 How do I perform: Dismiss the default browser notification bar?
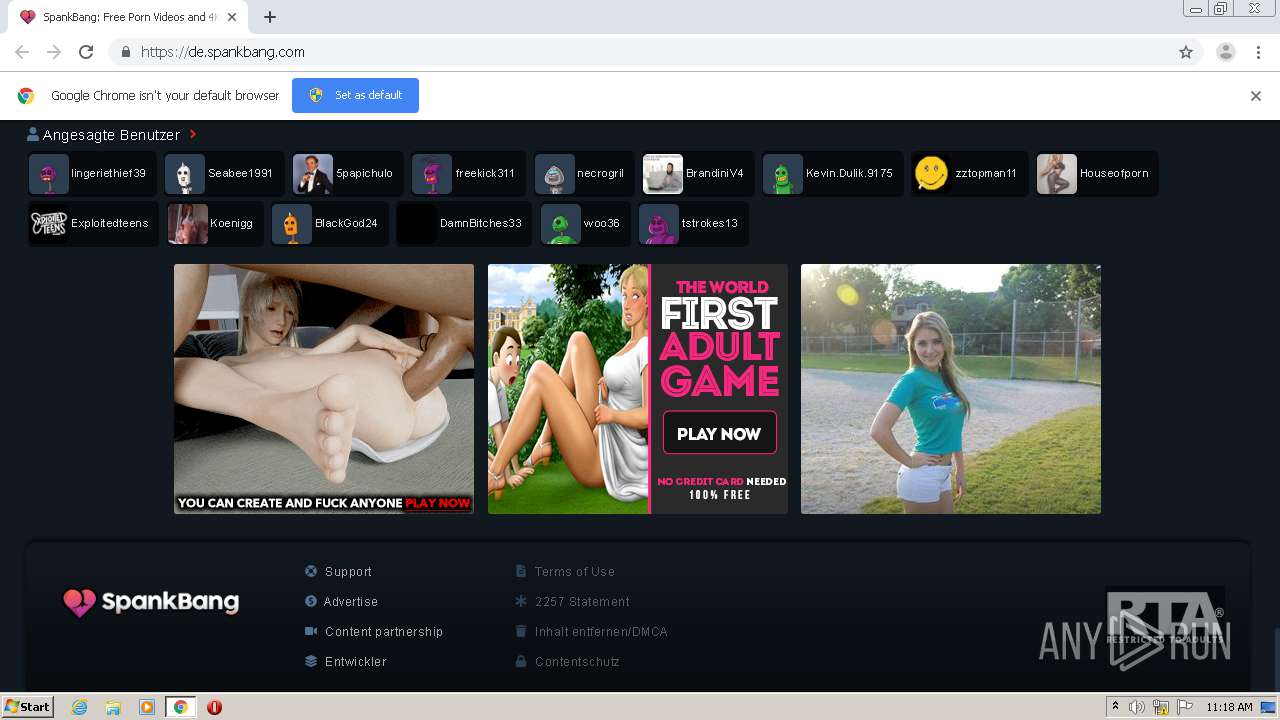[x=1256, y=96]
